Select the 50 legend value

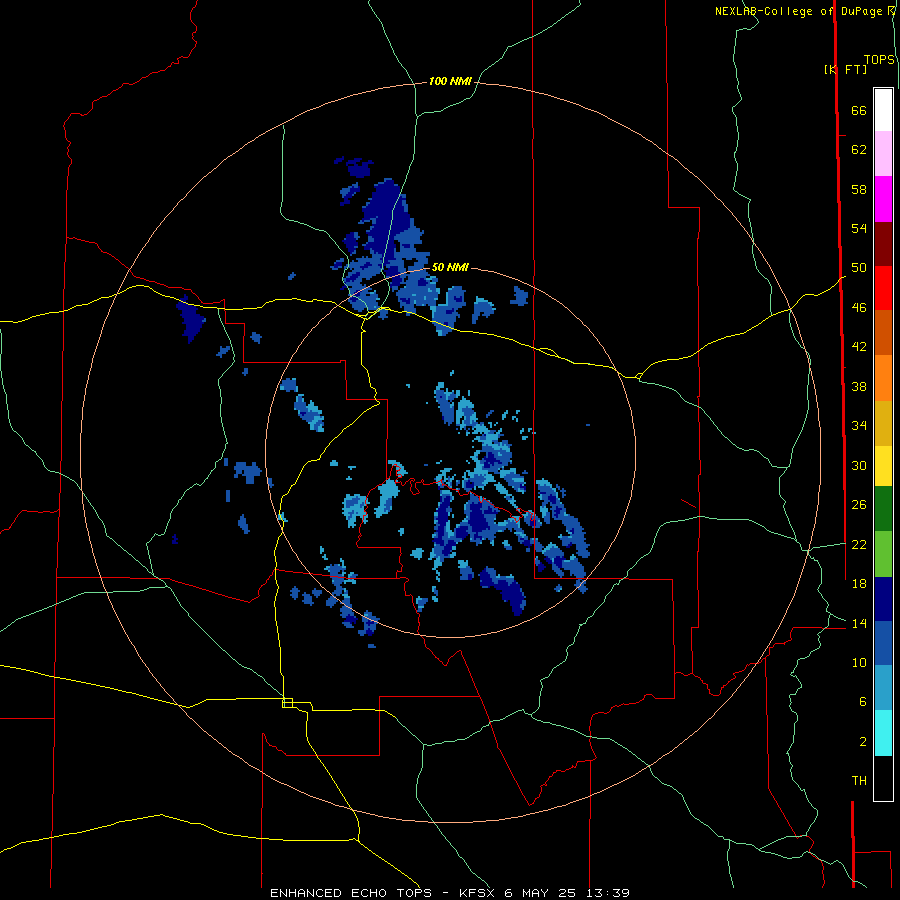[859, 268]
